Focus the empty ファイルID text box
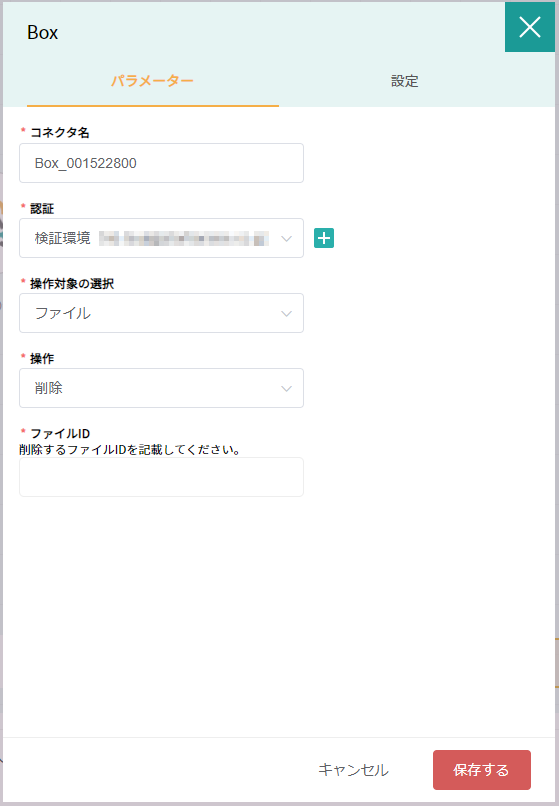The width and height of the screenshot is (559, 806). 161,477
